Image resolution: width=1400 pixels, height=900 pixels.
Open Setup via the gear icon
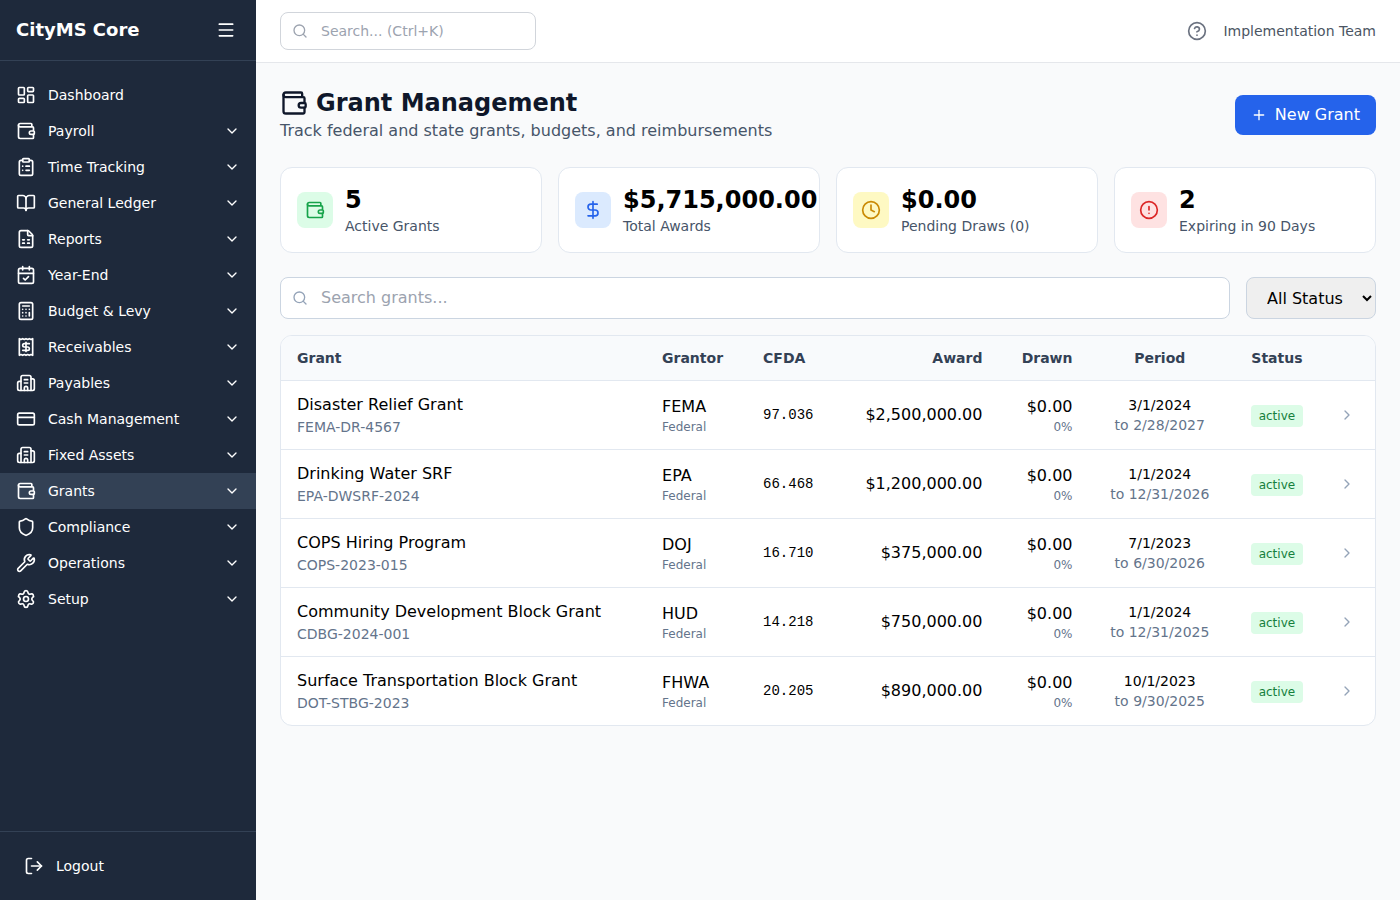[25, 598]
